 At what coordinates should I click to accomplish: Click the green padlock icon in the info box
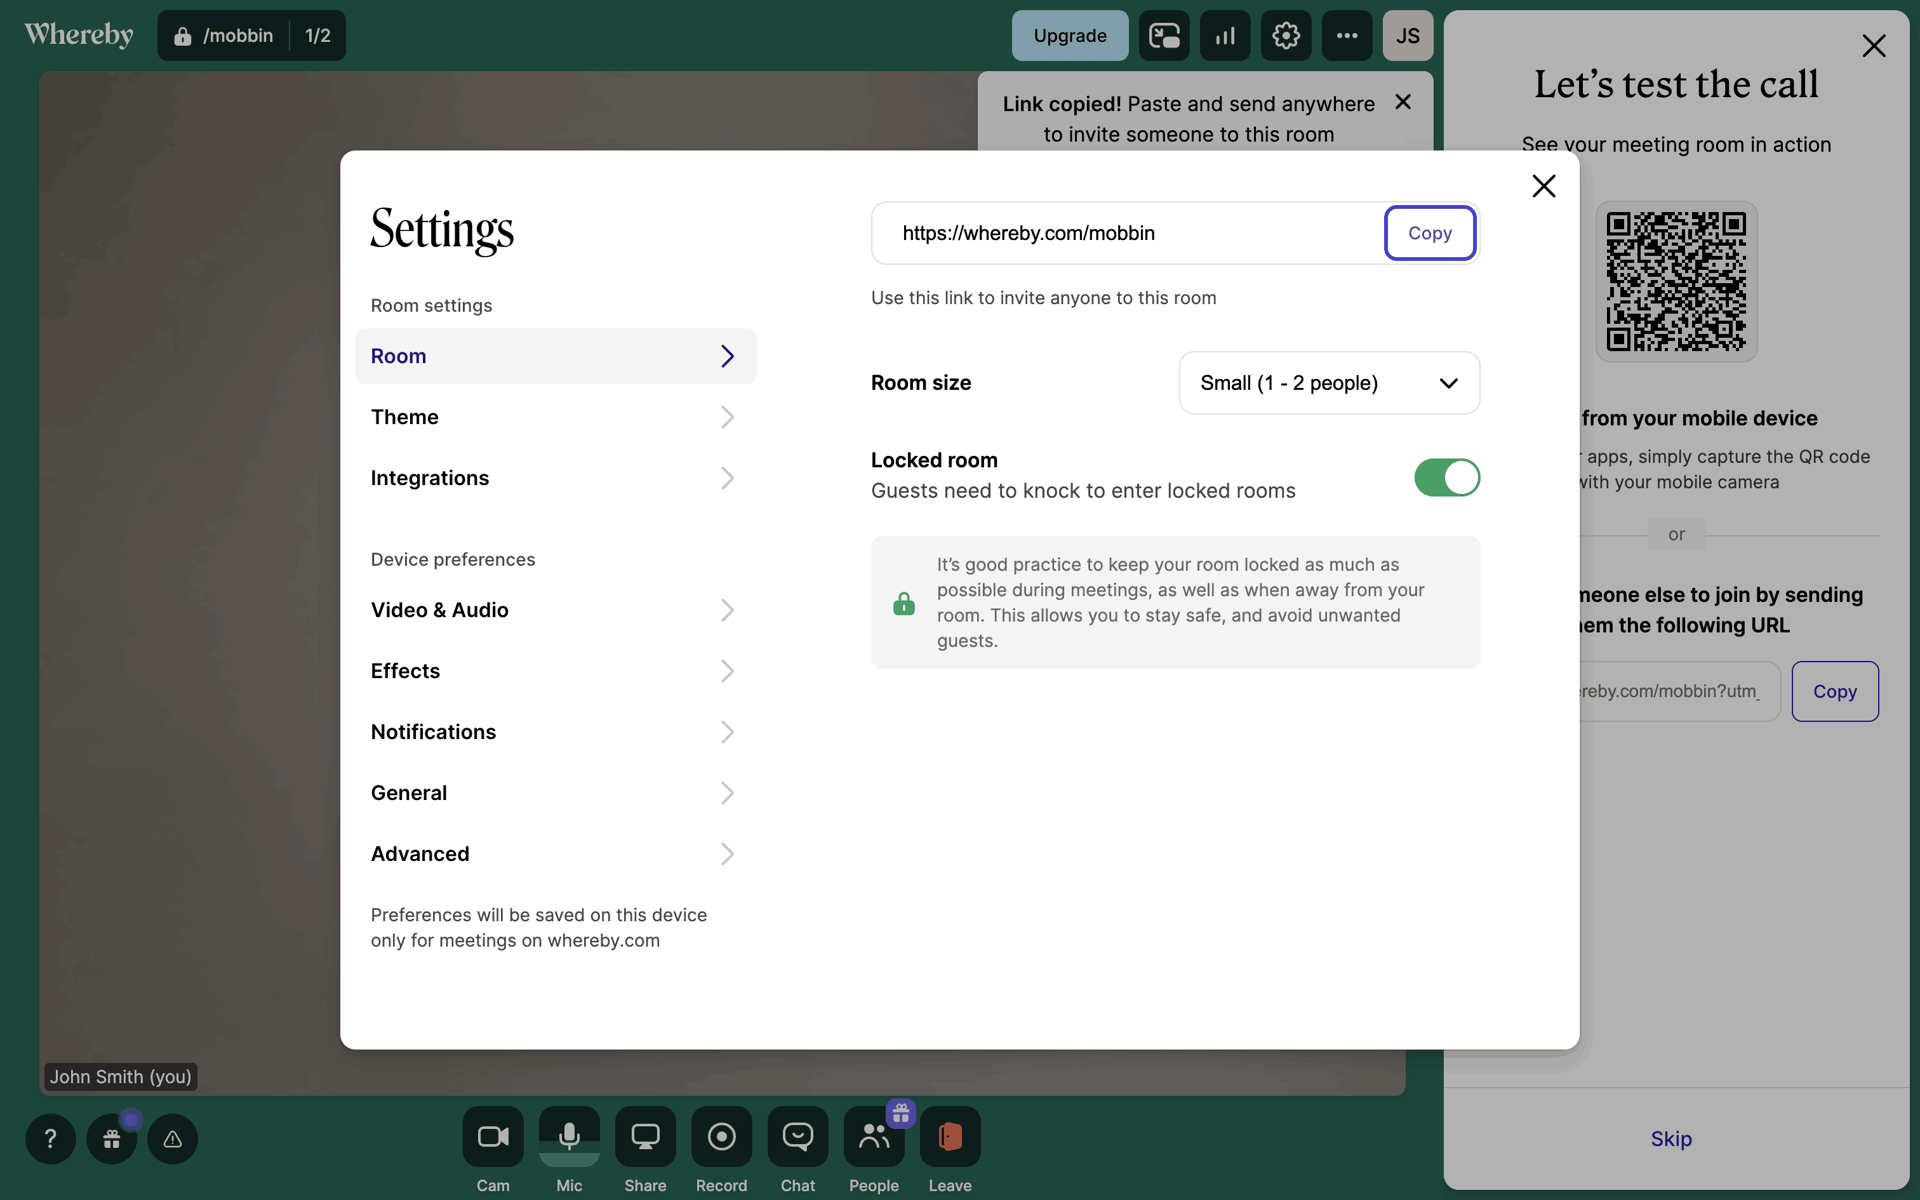pyautogui.click(x=904, y=603)
